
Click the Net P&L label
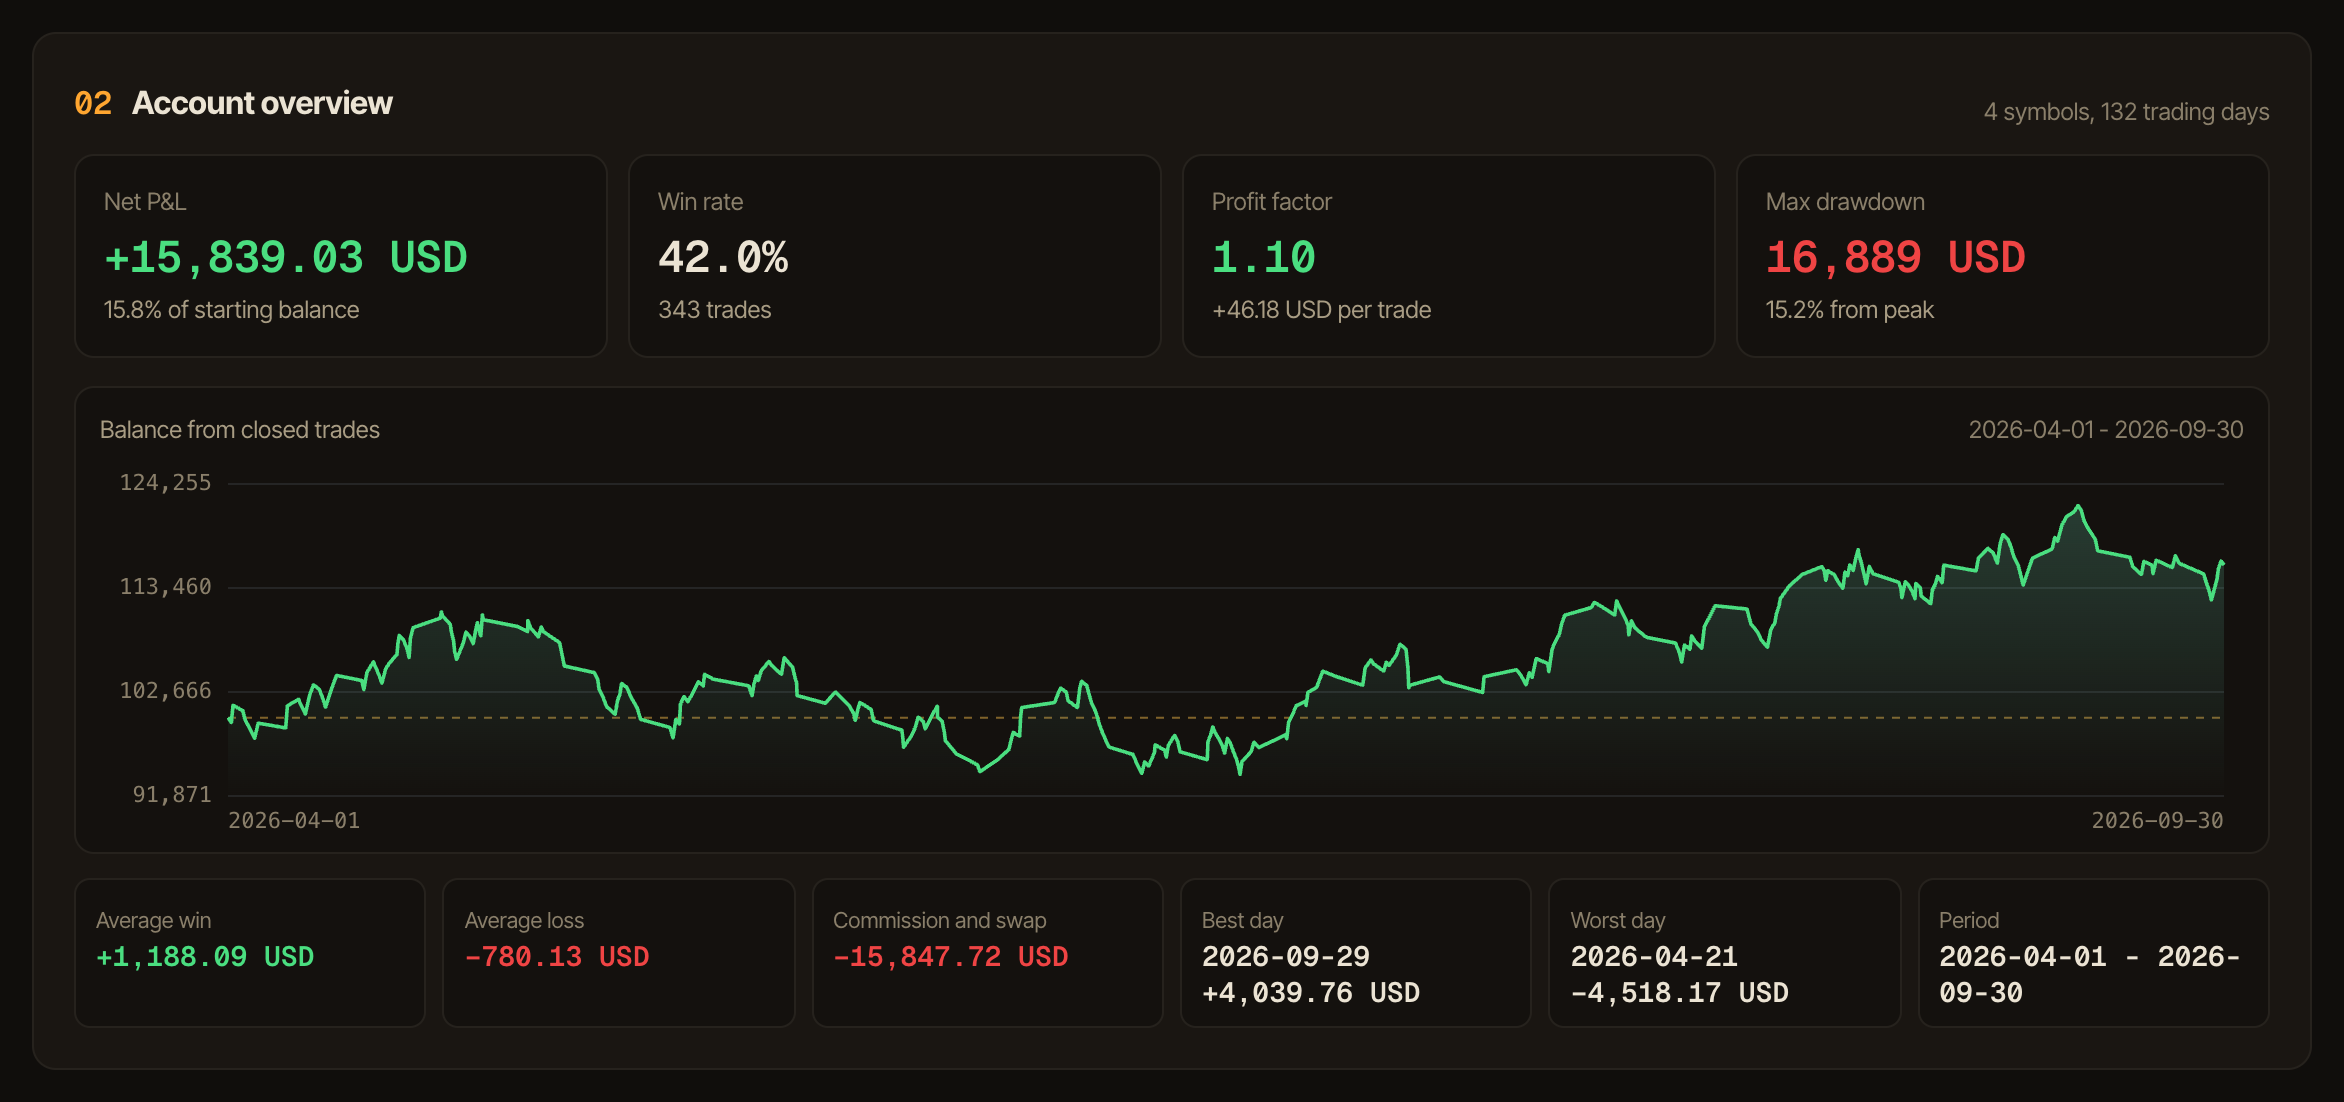144,202
